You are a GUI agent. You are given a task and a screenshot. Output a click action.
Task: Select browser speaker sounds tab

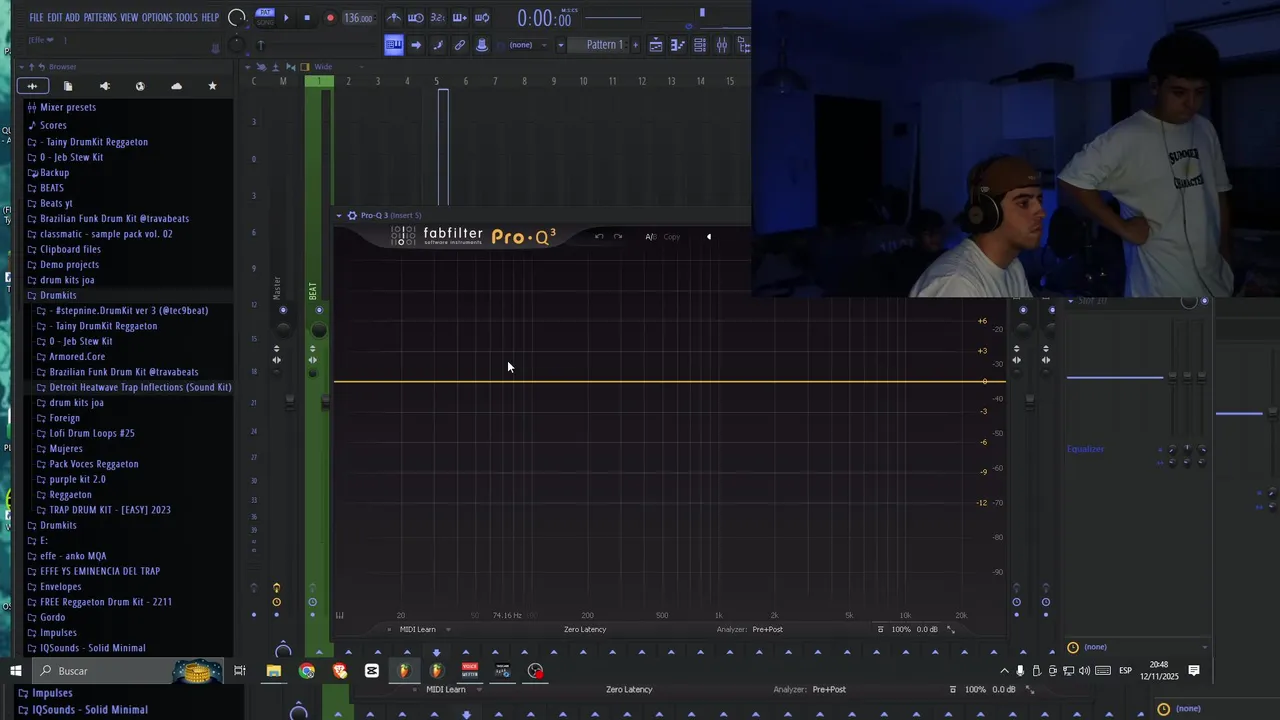(x=104, y=86)
